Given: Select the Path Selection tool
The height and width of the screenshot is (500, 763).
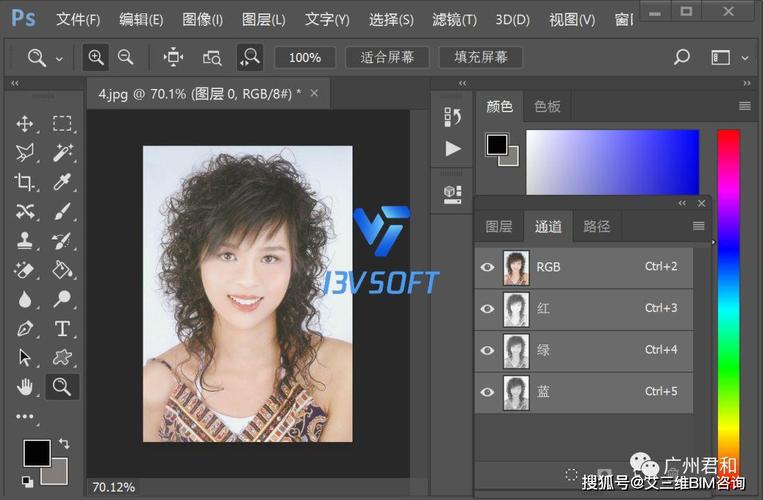Looking at the screenshot, I should click(x=24, y=358).
